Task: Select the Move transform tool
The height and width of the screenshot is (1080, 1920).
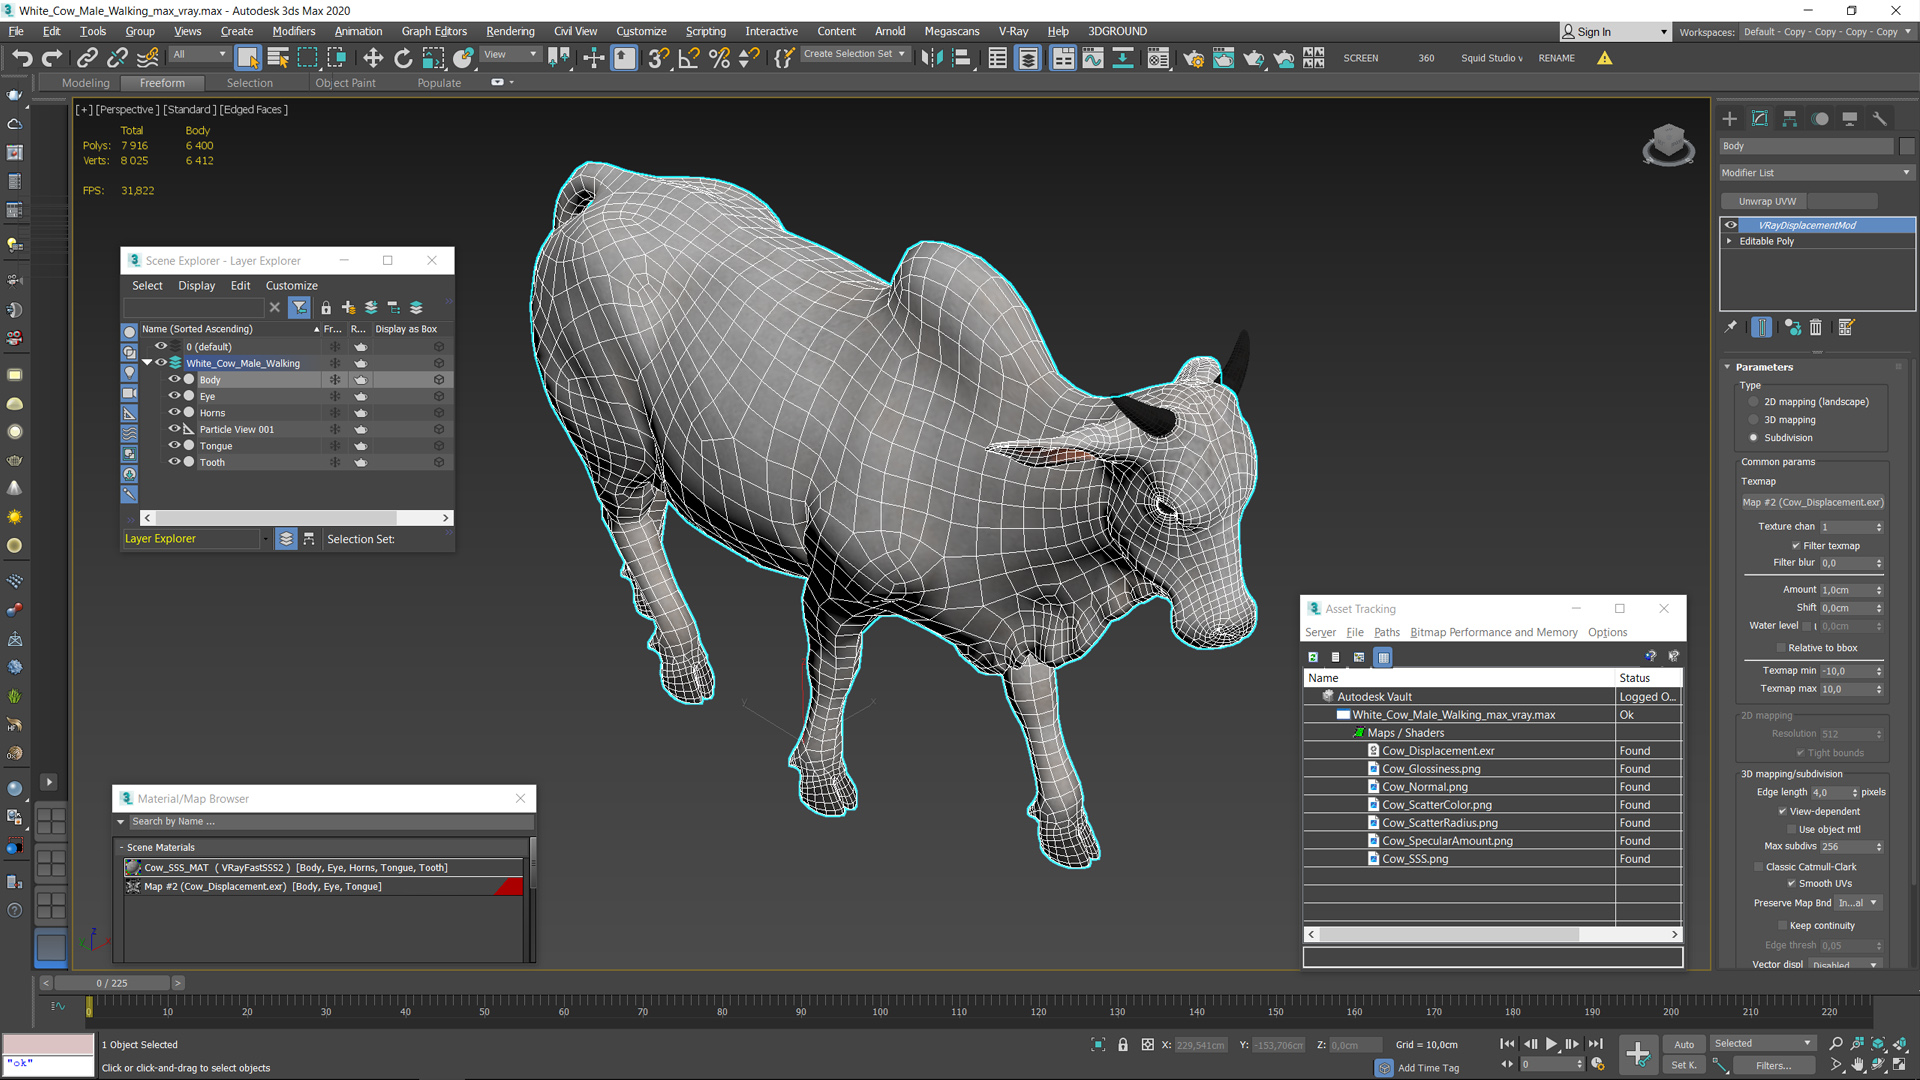Action: coord(372,58)
